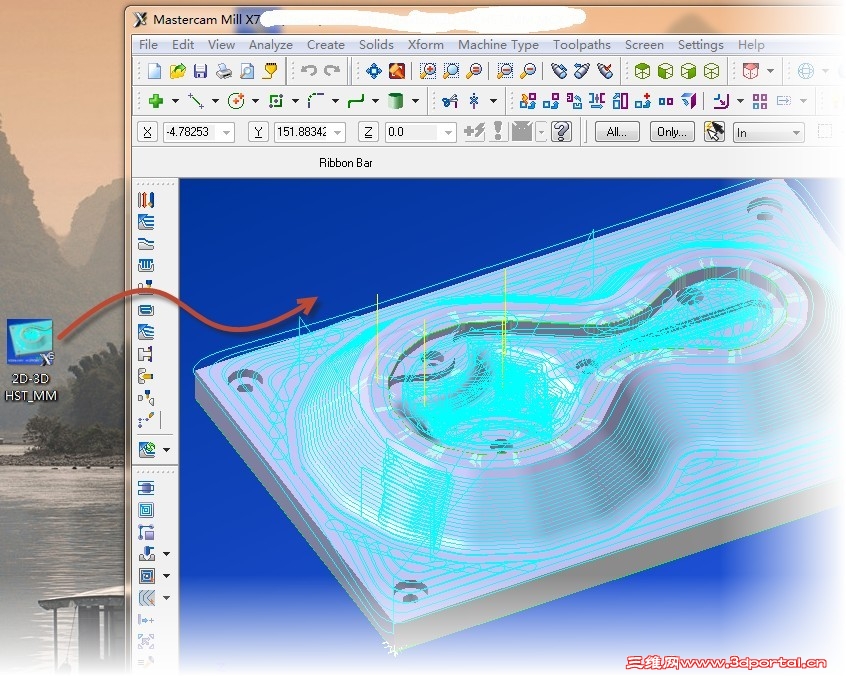The height and width of the screenshot is (676, 846).
Task: Click the concentric squares pocket toolpath icon
Action: click(x=146, y=510)
